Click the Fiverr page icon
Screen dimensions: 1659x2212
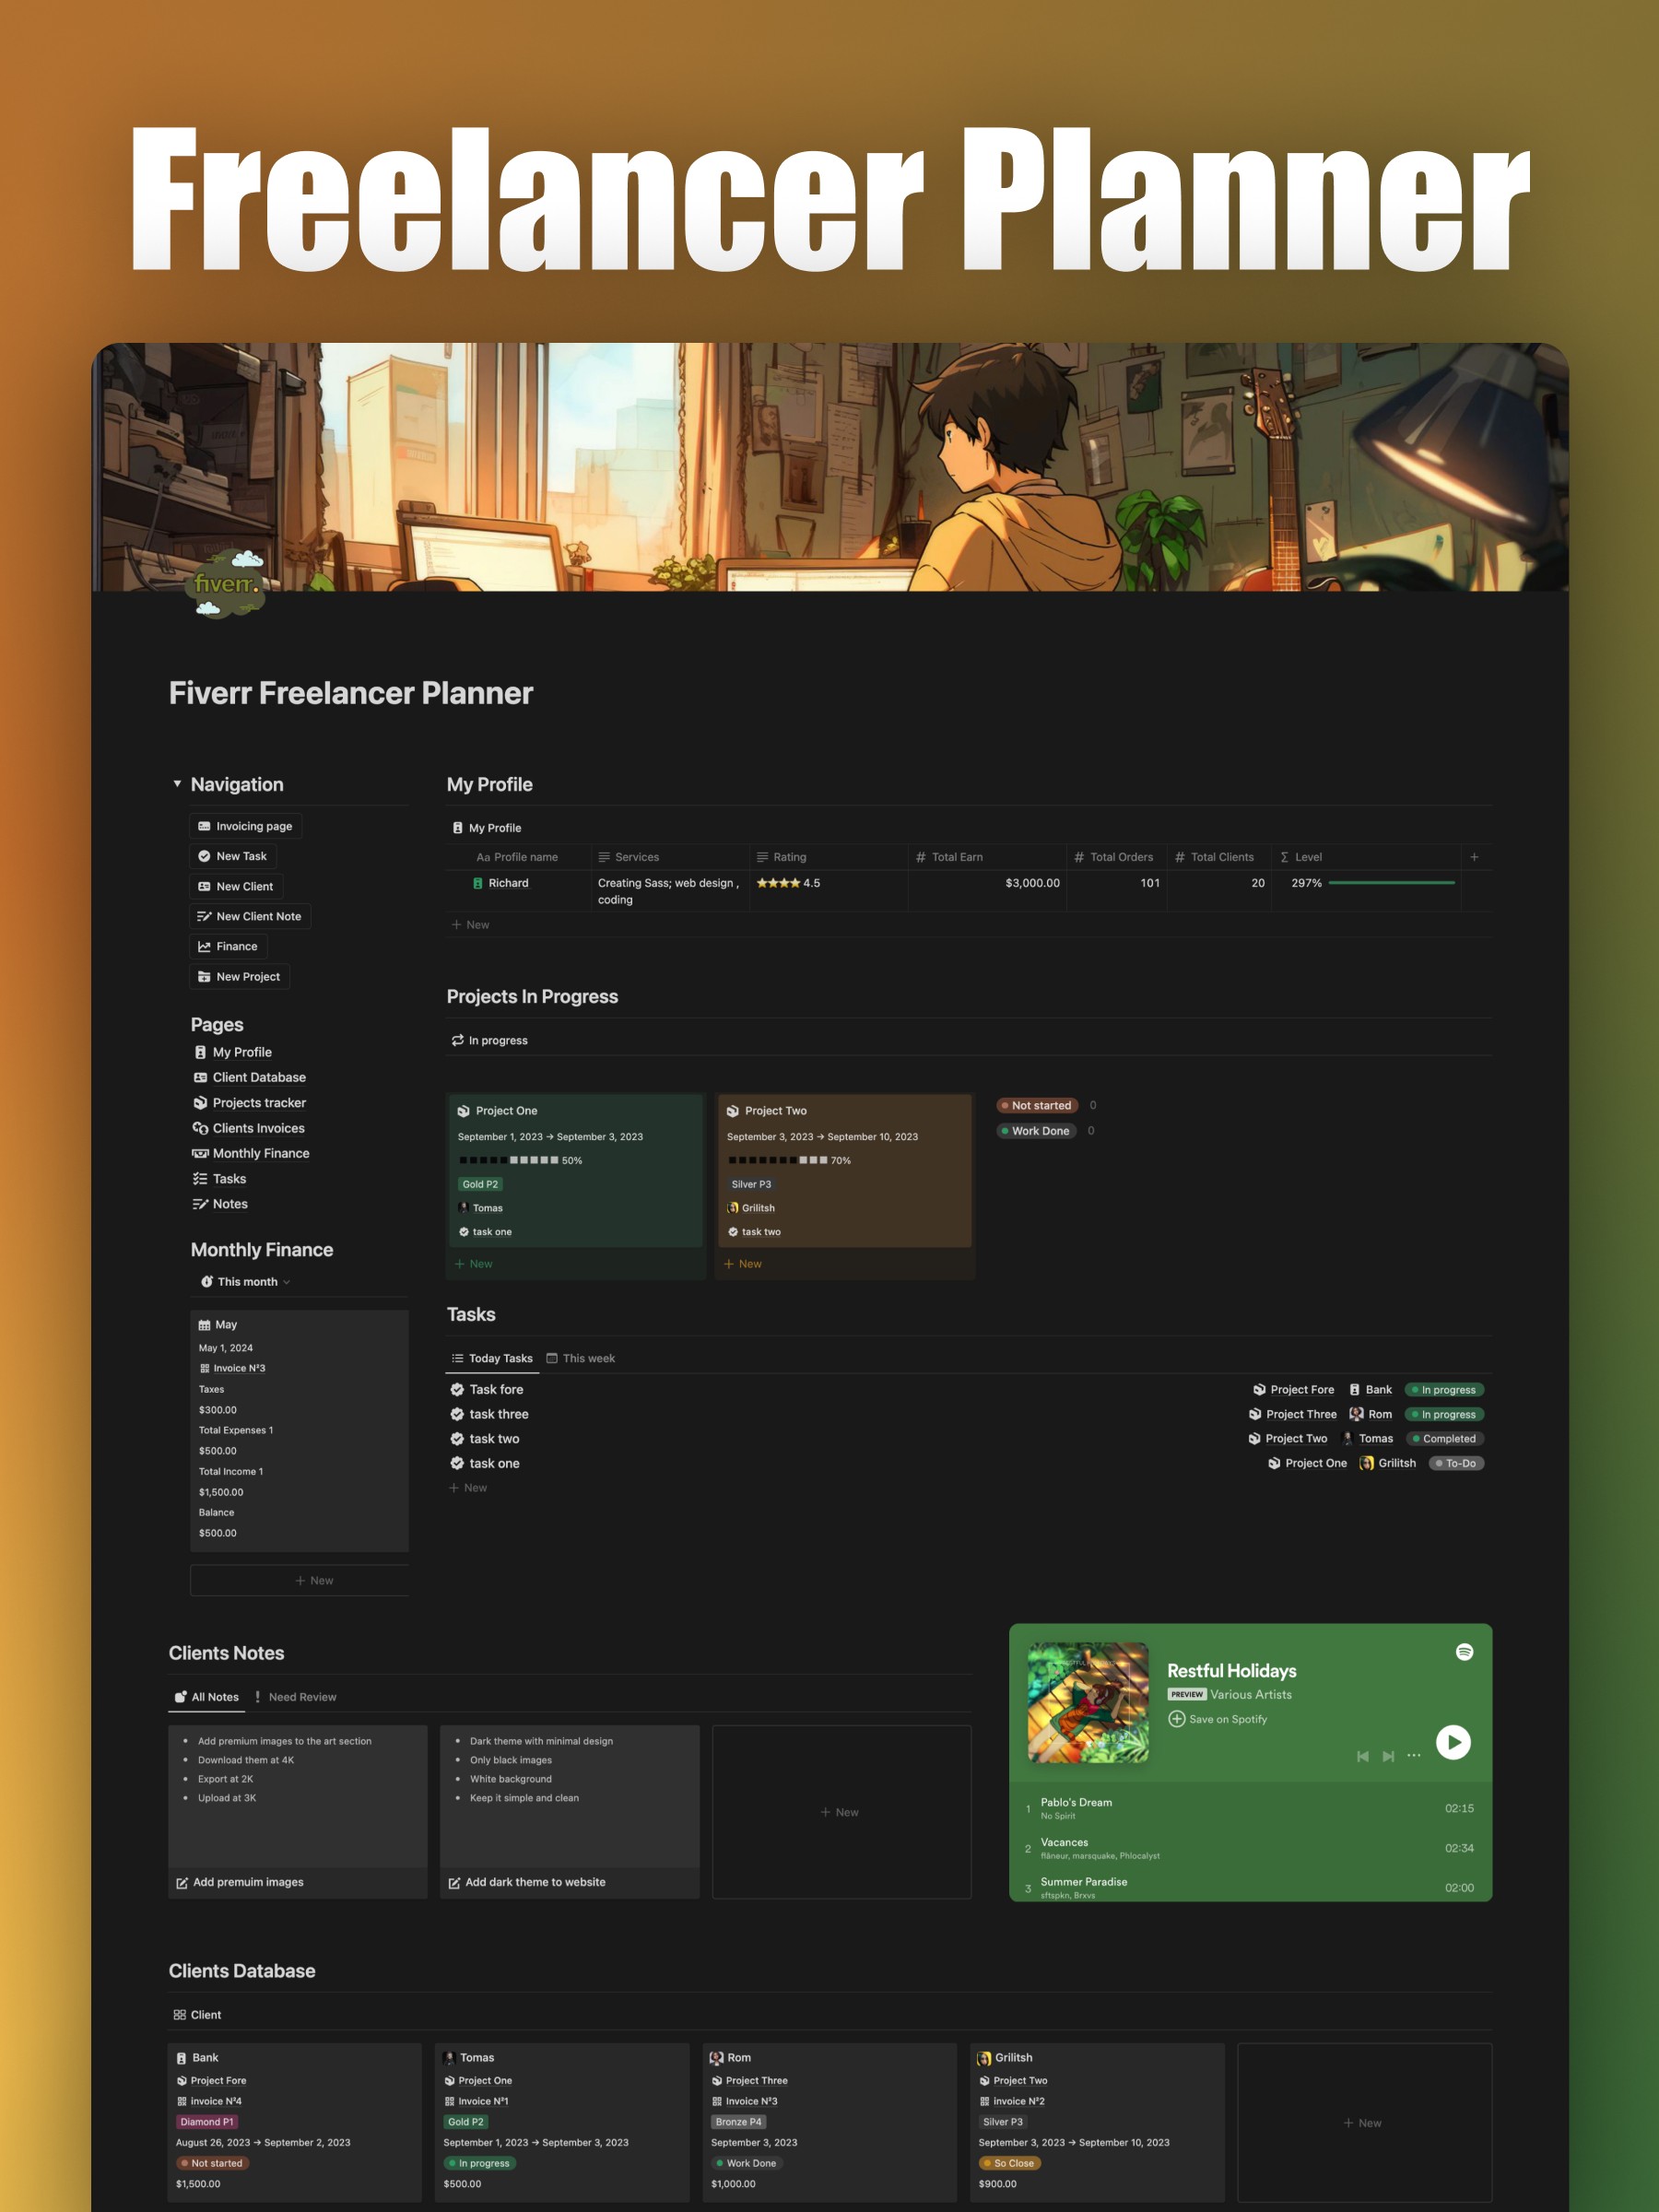(x=226, y=584)
